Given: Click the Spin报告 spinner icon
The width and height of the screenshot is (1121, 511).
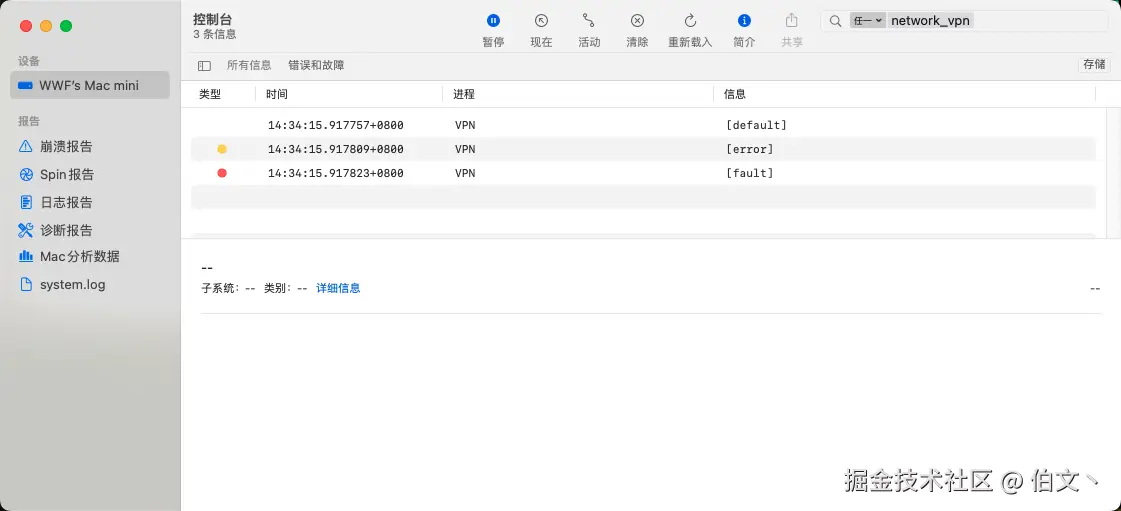Looking at the screenshot, I should pyautogui.click(x=26, y=174).
